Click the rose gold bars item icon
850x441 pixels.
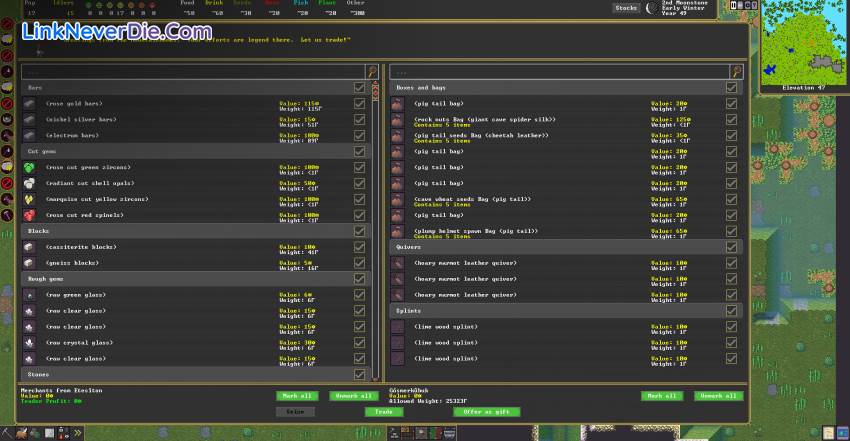[x=30, y=104]
